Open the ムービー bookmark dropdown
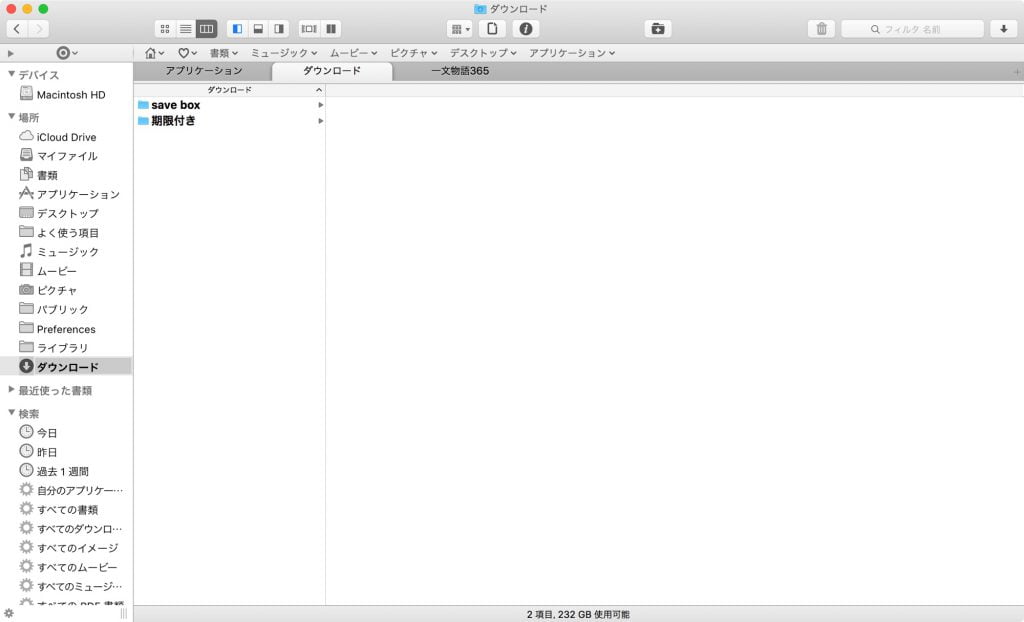Image resolution: width=1024 pixels, height=622 pixels. [x=353, y=53]
